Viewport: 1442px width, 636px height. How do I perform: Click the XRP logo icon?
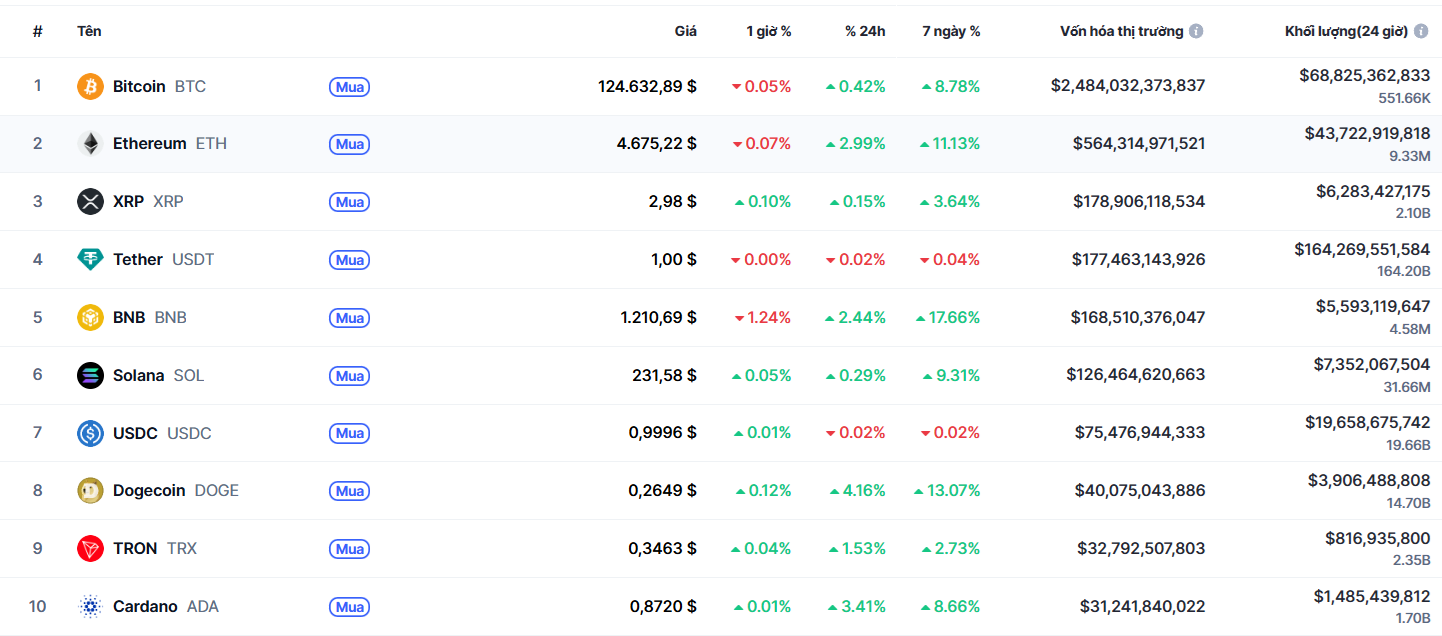click(x=90, y=202)
